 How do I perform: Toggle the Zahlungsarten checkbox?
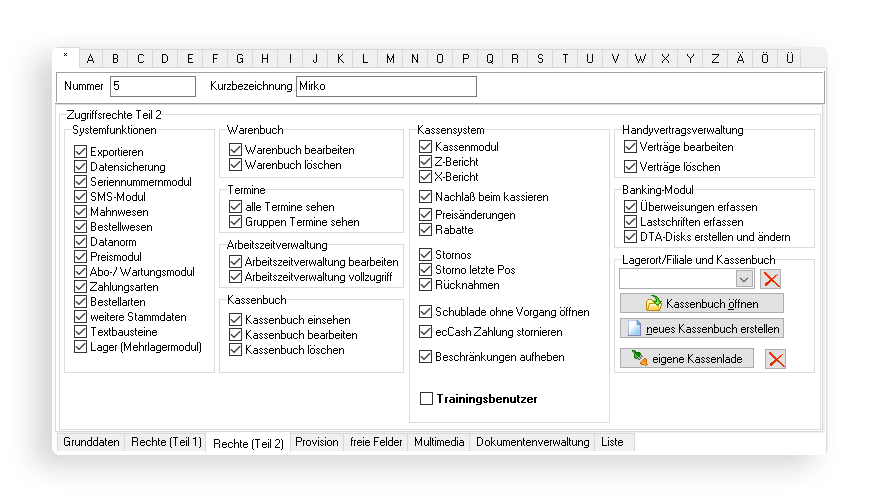[80, 287]
